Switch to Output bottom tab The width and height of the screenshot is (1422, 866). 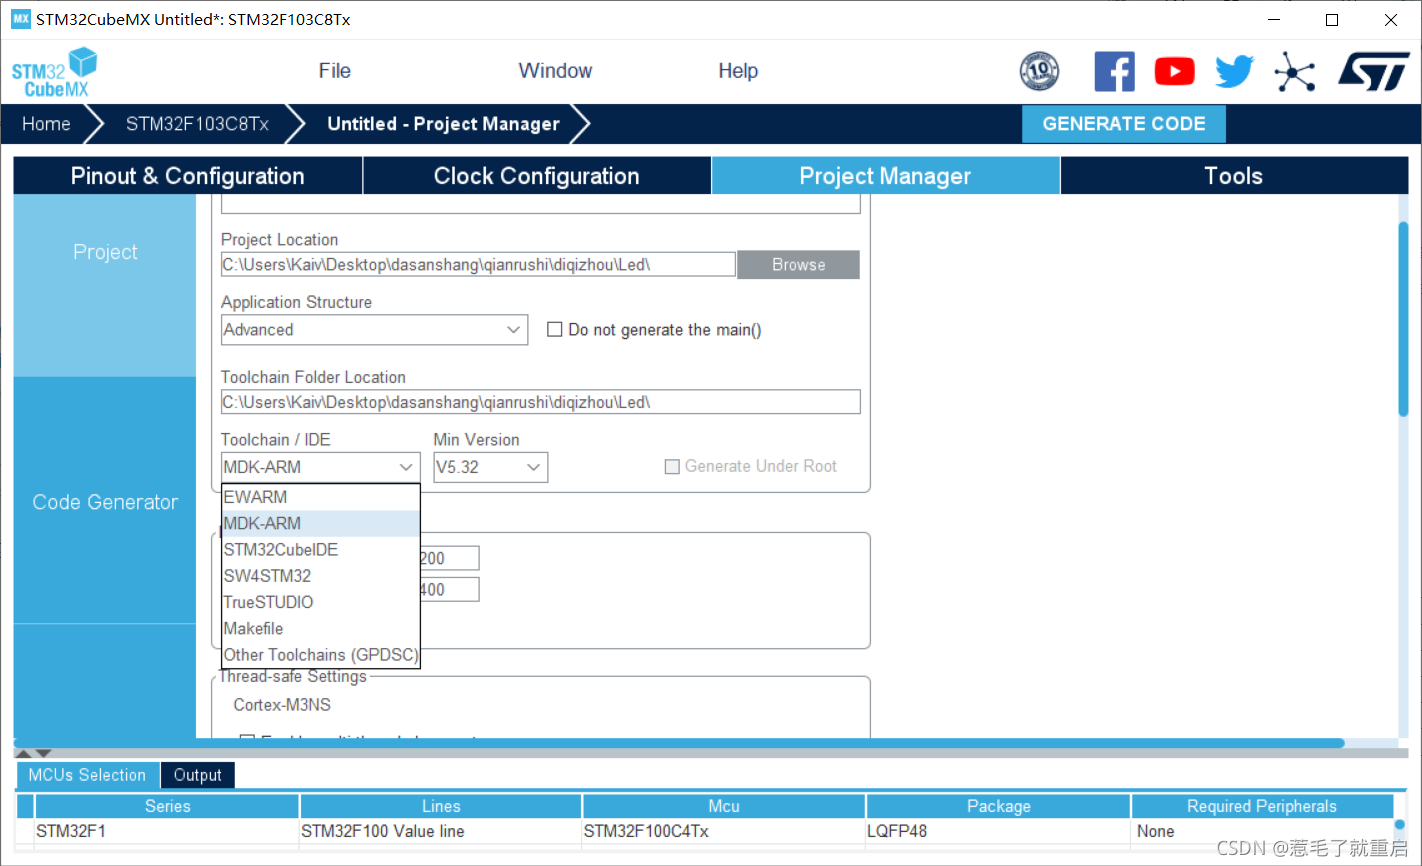click(x=198, y=775)
